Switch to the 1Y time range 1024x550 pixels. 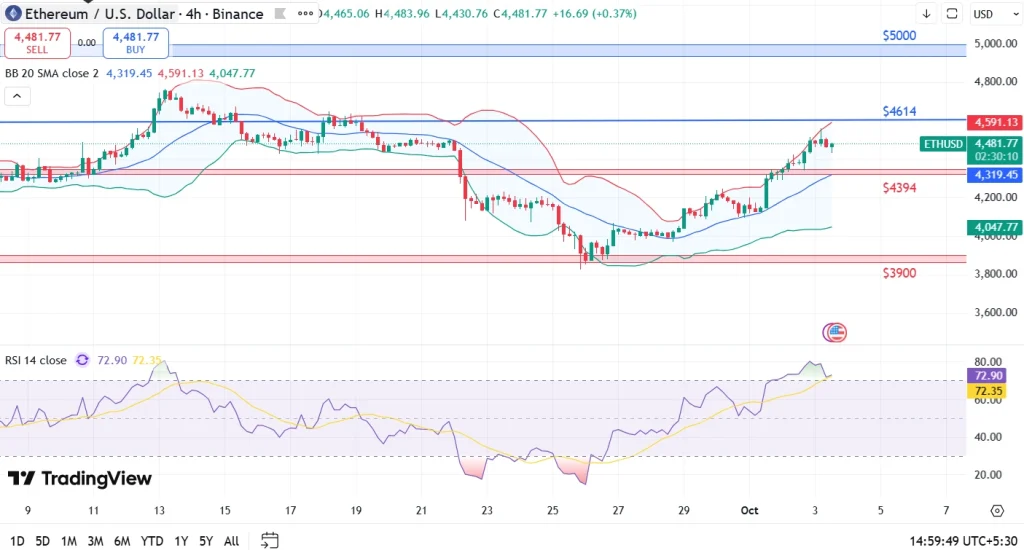click(181, 540)
